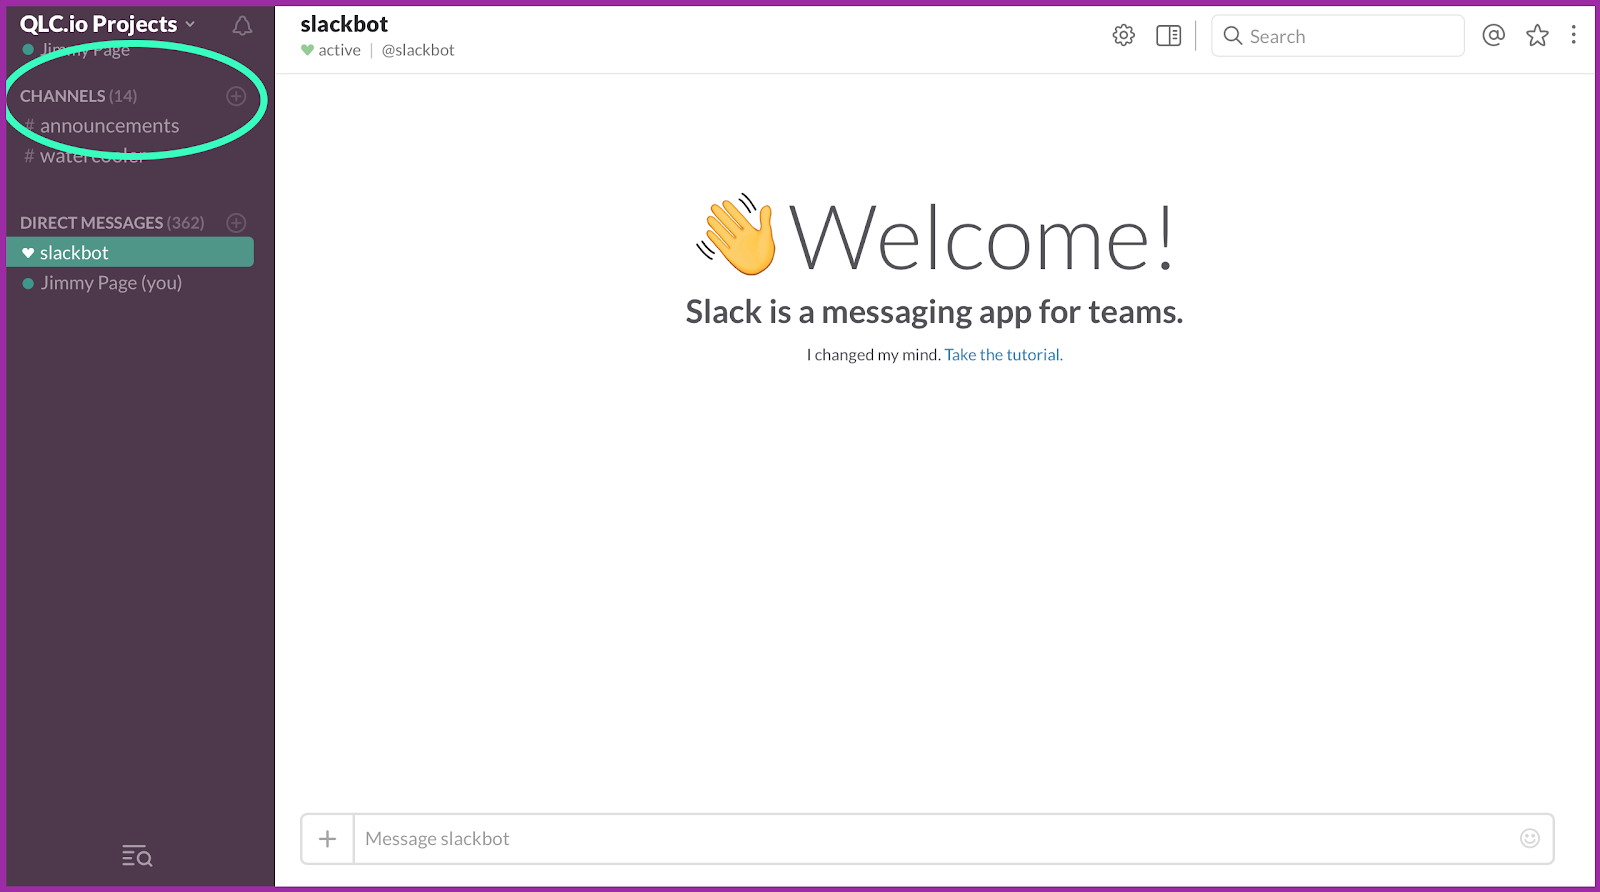Open the emoji picker smiley icon

[1530, 838]
